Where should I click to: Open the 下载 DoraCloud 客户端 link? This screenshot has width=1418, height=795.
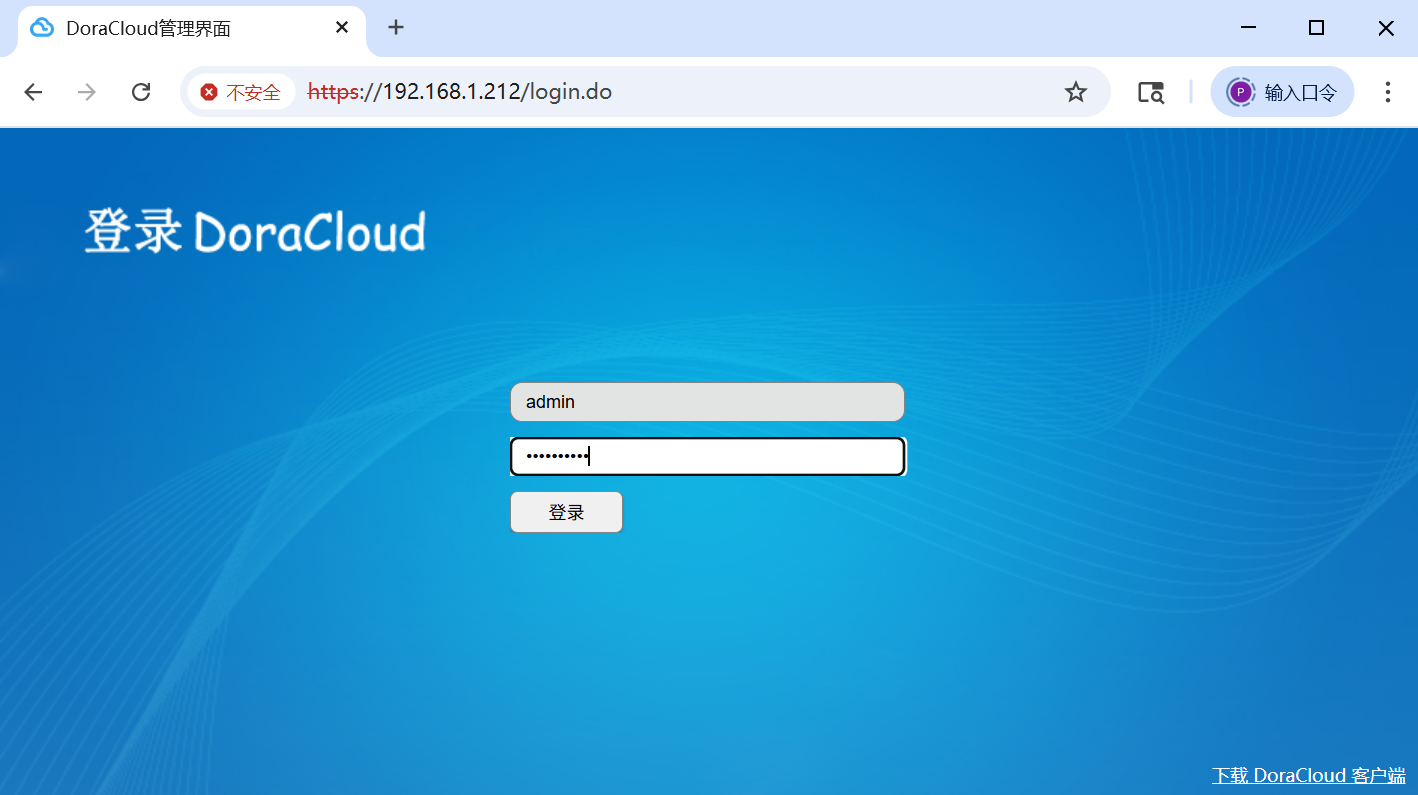click(1308, 775)
